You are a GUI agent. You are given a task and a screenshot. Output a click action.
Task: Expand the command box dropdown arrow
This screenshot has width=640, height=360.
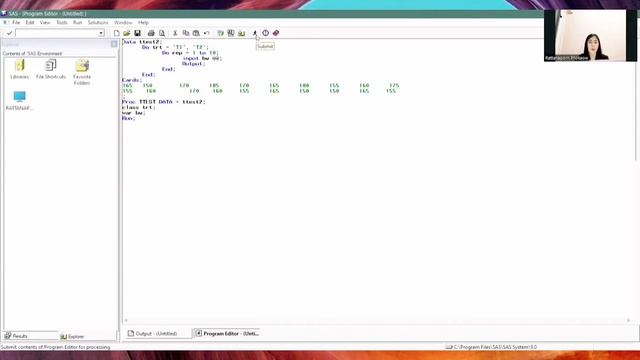101,33
